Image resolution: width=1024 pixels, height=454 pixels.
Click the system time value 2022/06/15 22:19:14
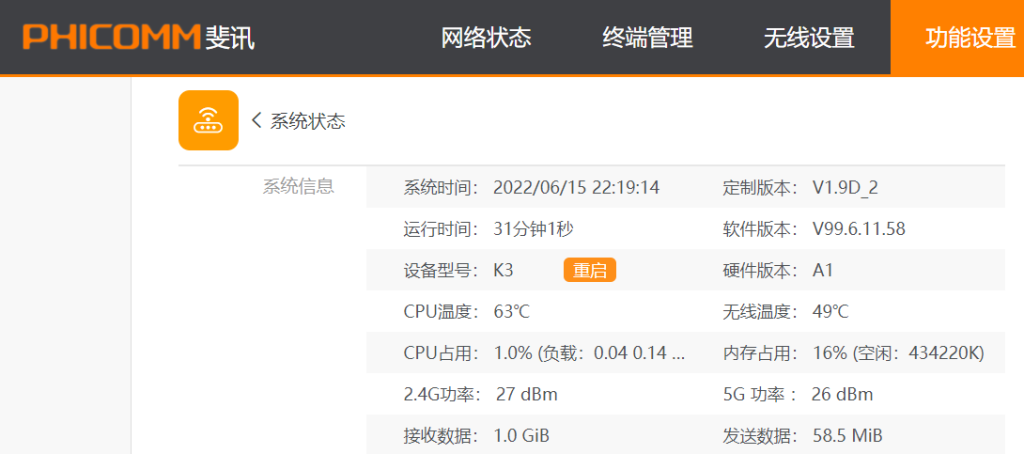pyautogui.click(x=576, y=188)
